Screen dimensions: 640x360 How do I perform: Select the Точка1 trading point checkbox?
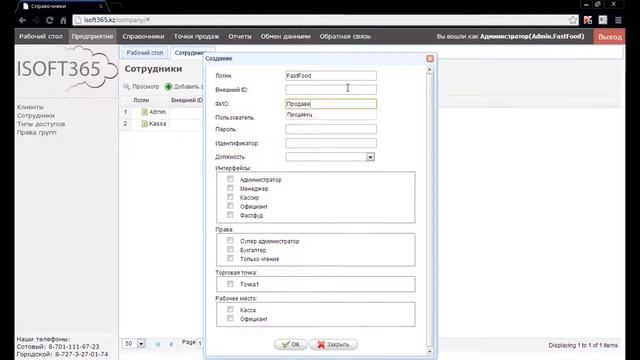pos(230,284)
